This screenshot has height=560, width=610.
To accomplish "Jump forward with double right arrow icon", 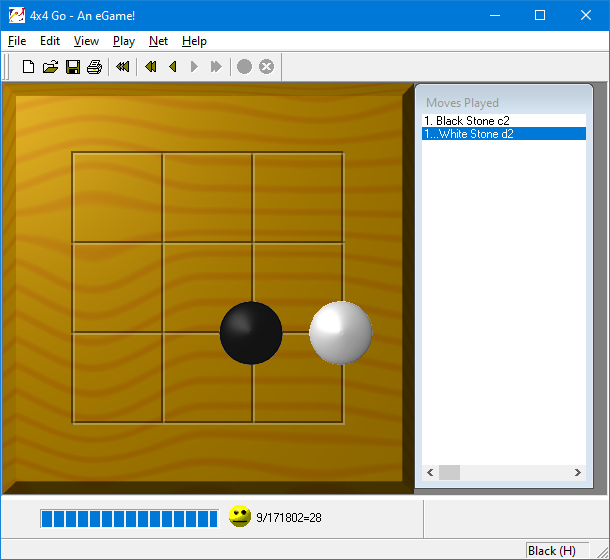I will 216,67.
